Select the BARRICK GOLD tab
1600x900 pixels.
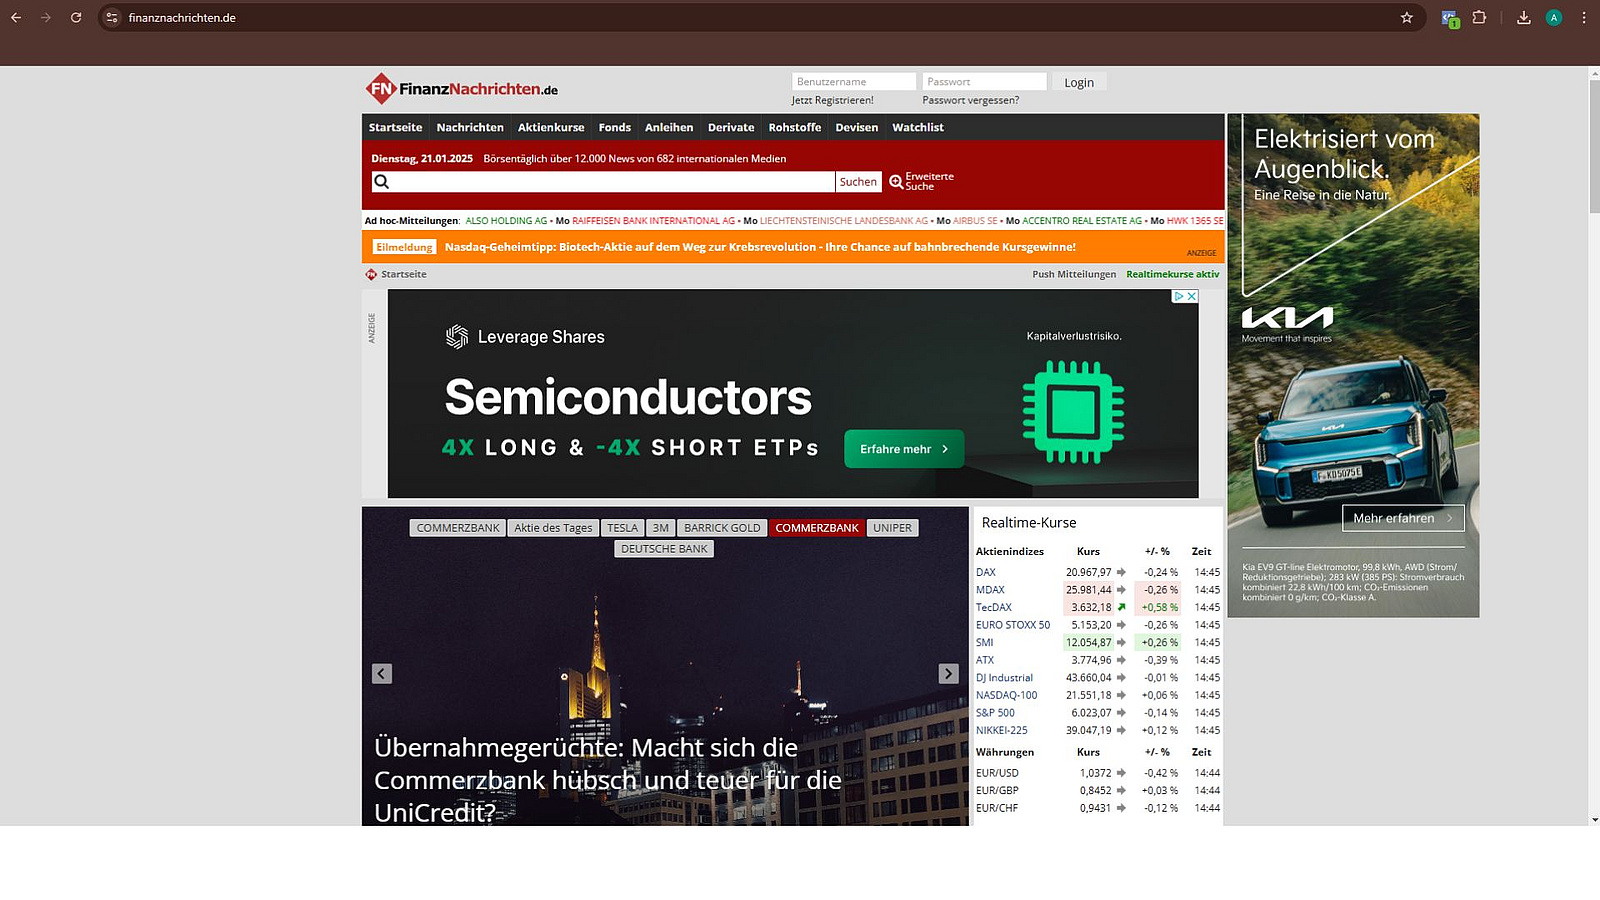722,528
